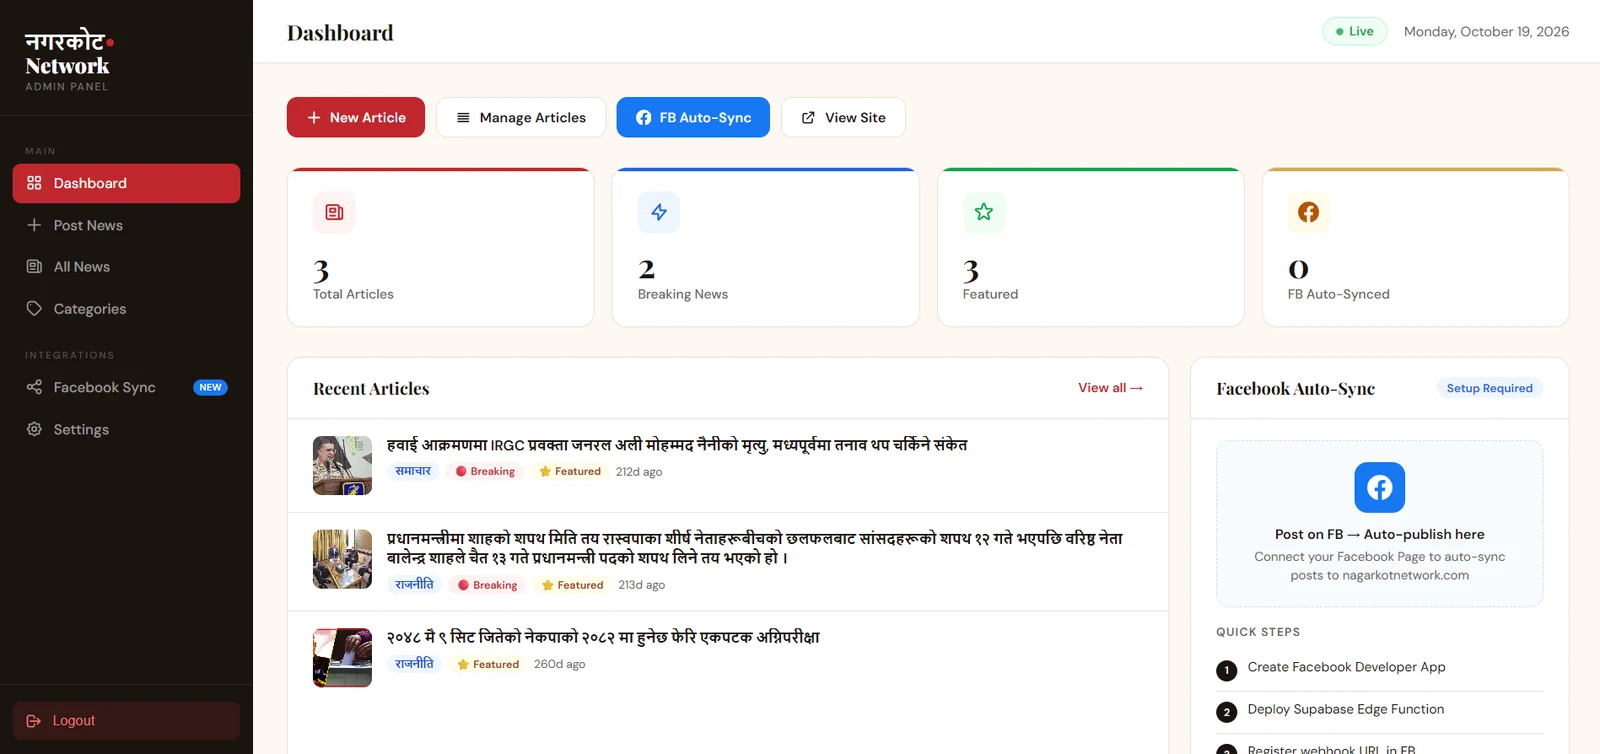Click the gear icon beside Settings

tap(34, 429)
